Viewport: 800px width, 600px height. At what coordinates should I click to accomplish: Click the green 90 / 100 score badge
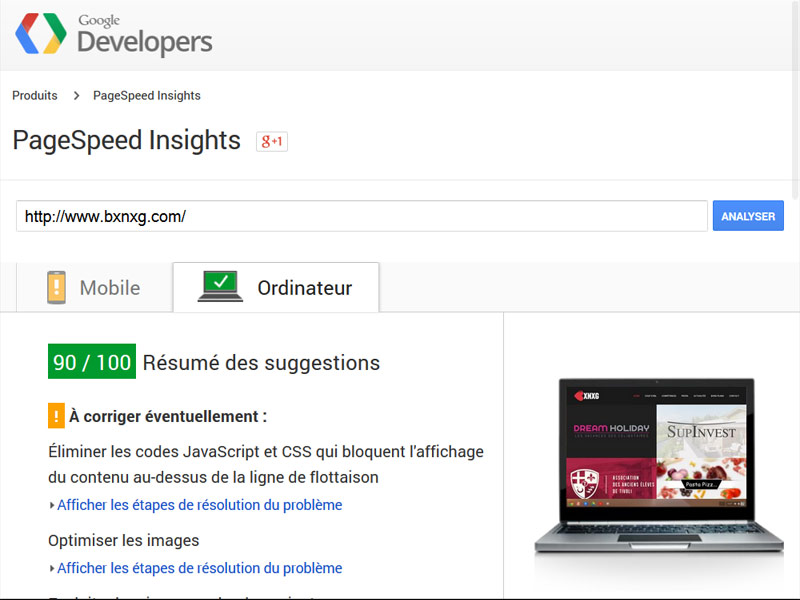click(x=92, y=362)
